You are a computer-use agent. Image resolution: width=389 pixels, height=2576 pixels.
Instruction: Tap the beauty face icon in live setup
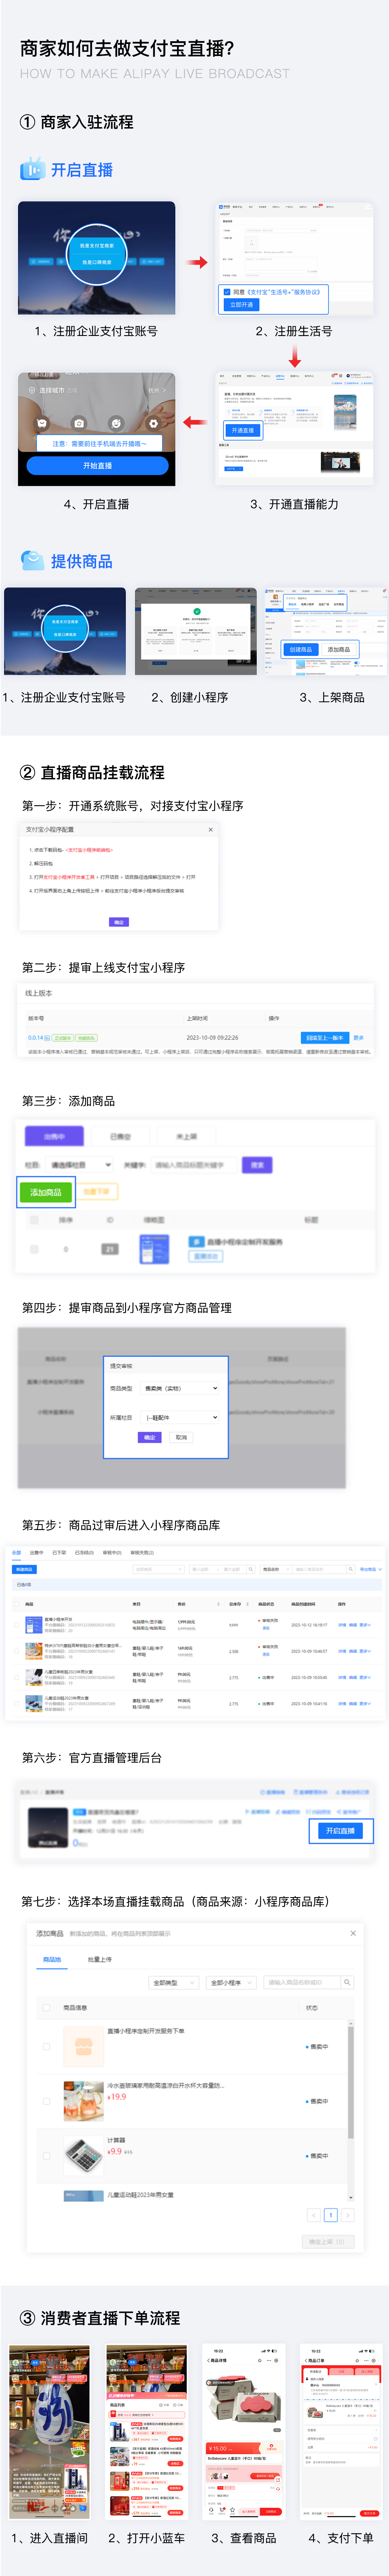(x=116, y=423)
